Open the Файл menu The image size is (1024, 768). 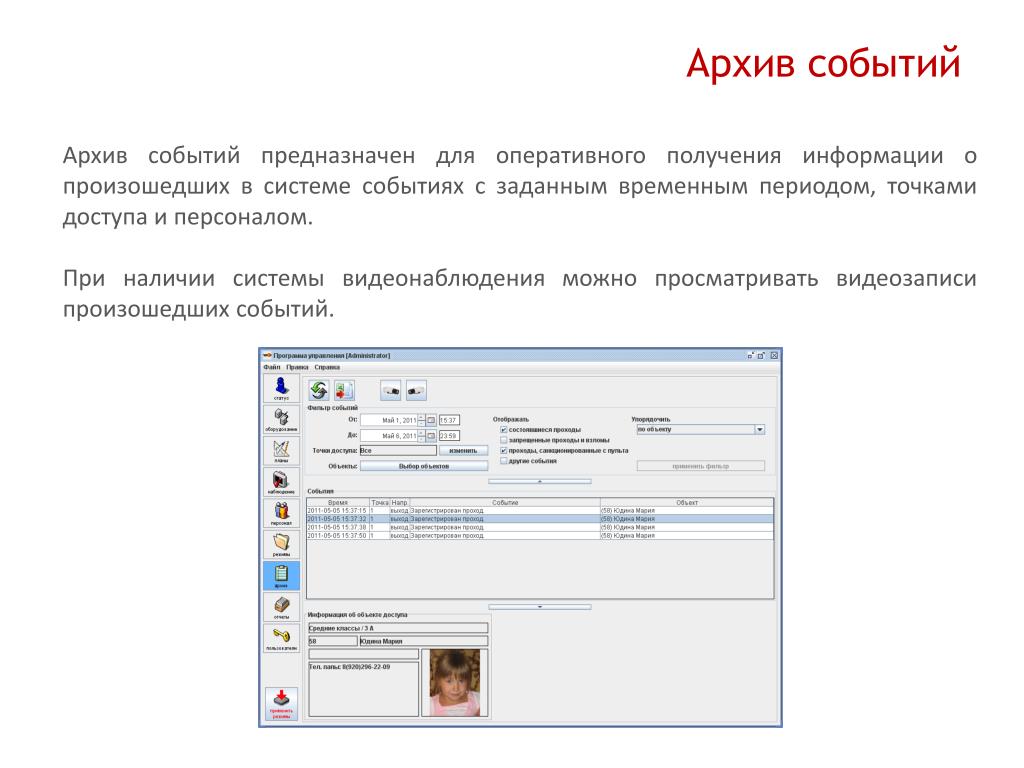pyautogui.click(x=272, y=368)
